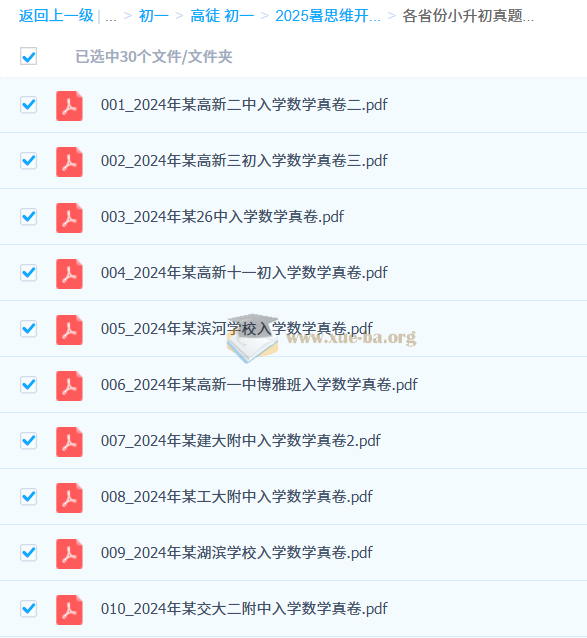The width and height of the screenshot is (587, 638).
Task: Open 009_2024年某湖滨学校入学数学真卷.pdf
Action: point(236,553)
